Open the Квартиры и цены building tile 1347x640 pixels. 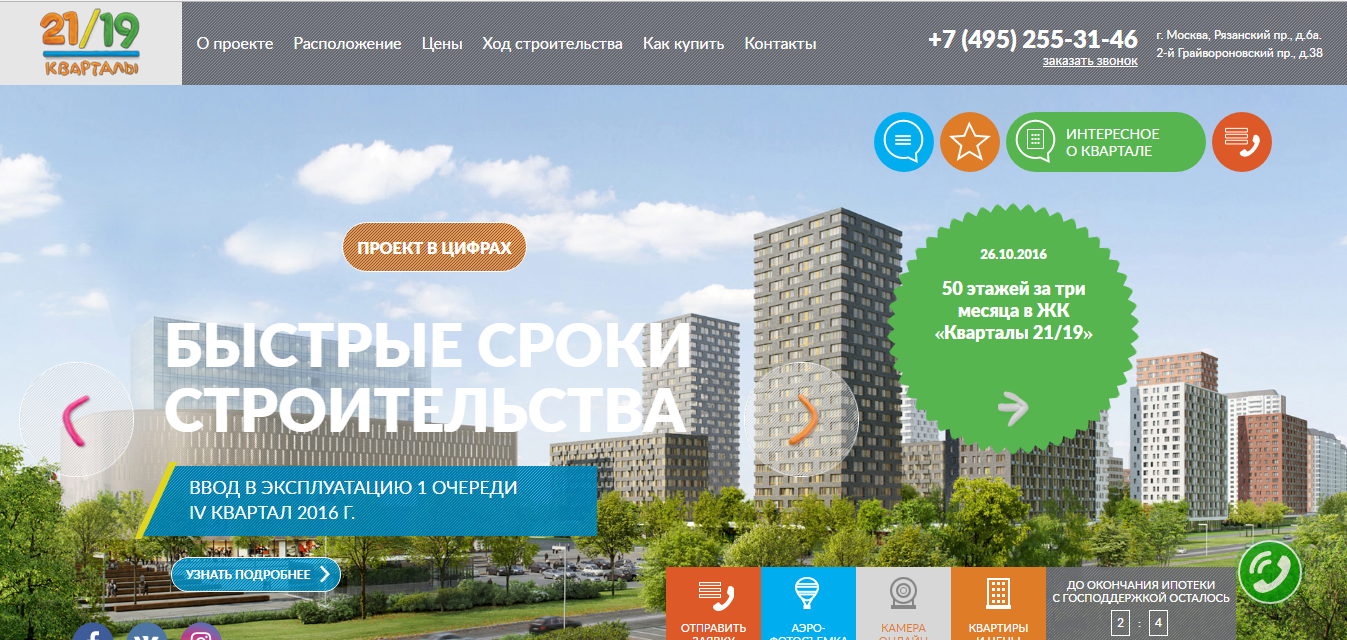click(998, 604)
